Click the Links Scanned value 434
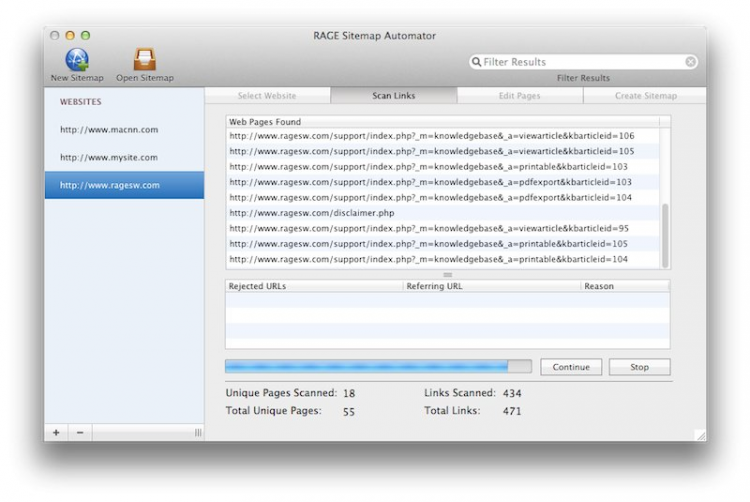The image size is (750, 502). point(512,393)
